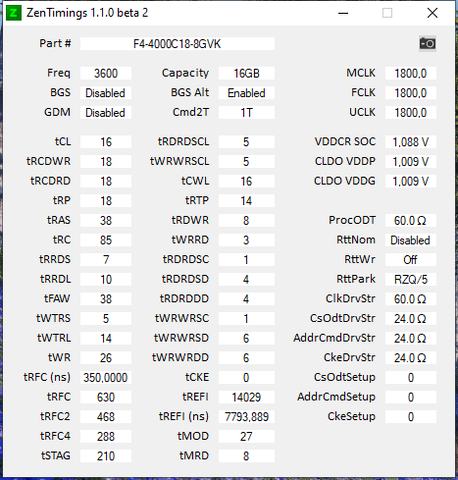Click the maximize window button
Image resolution: width=458 pixels, height=480 pixels.
pos(387,13)
